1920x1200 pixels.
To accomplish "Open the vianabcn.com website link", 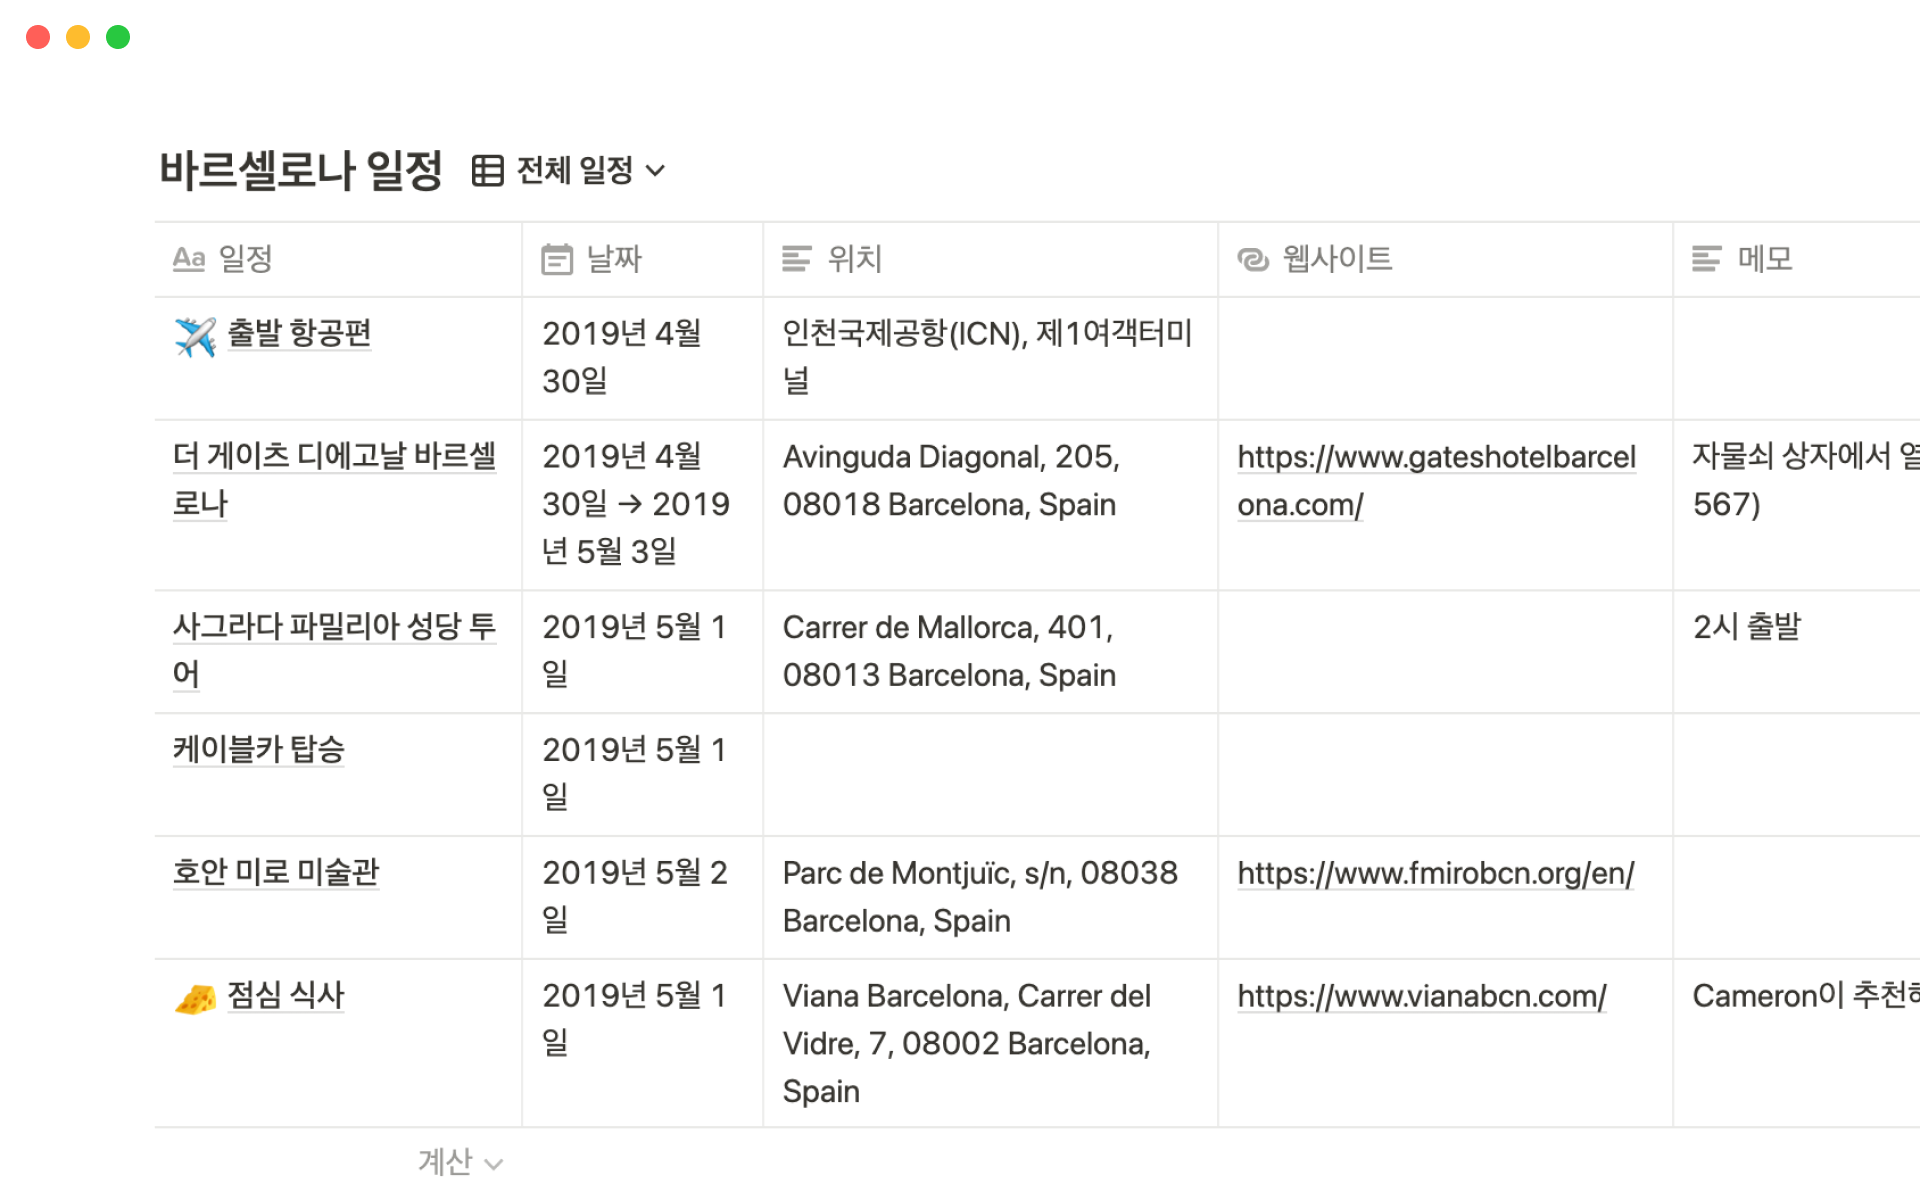I will tap(1421, 997).
